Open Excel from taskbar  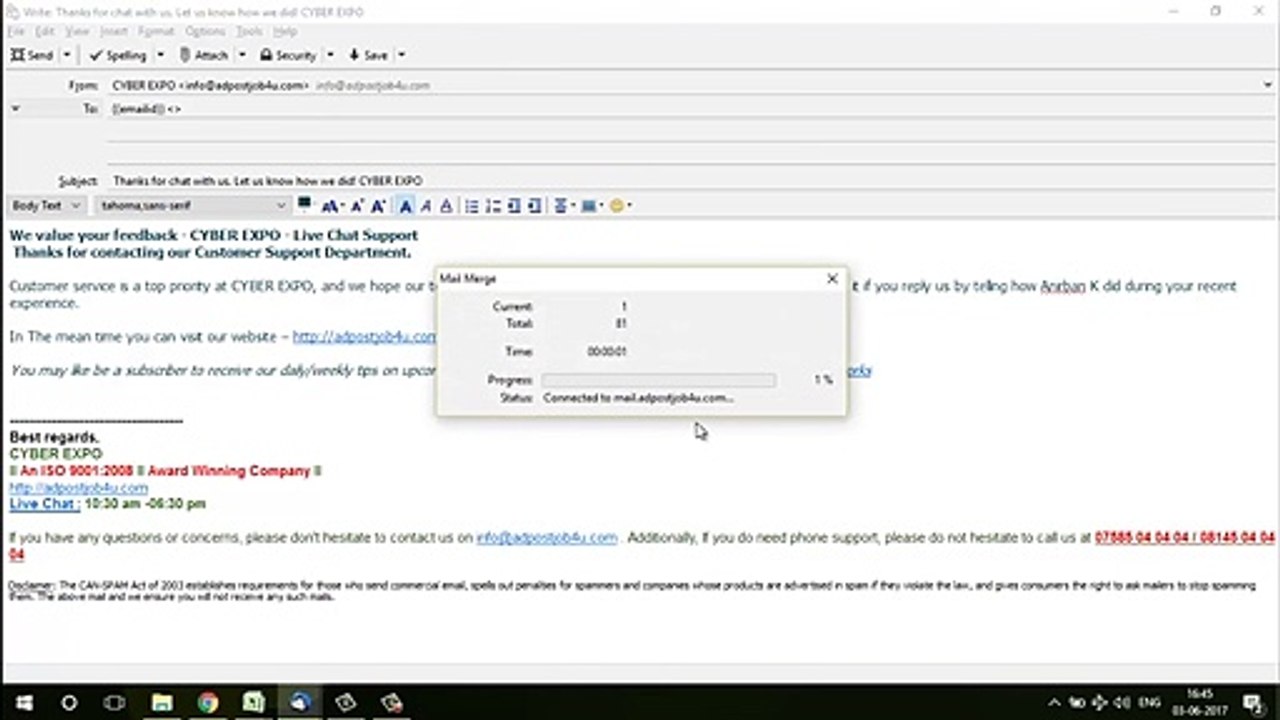(253, 703)
